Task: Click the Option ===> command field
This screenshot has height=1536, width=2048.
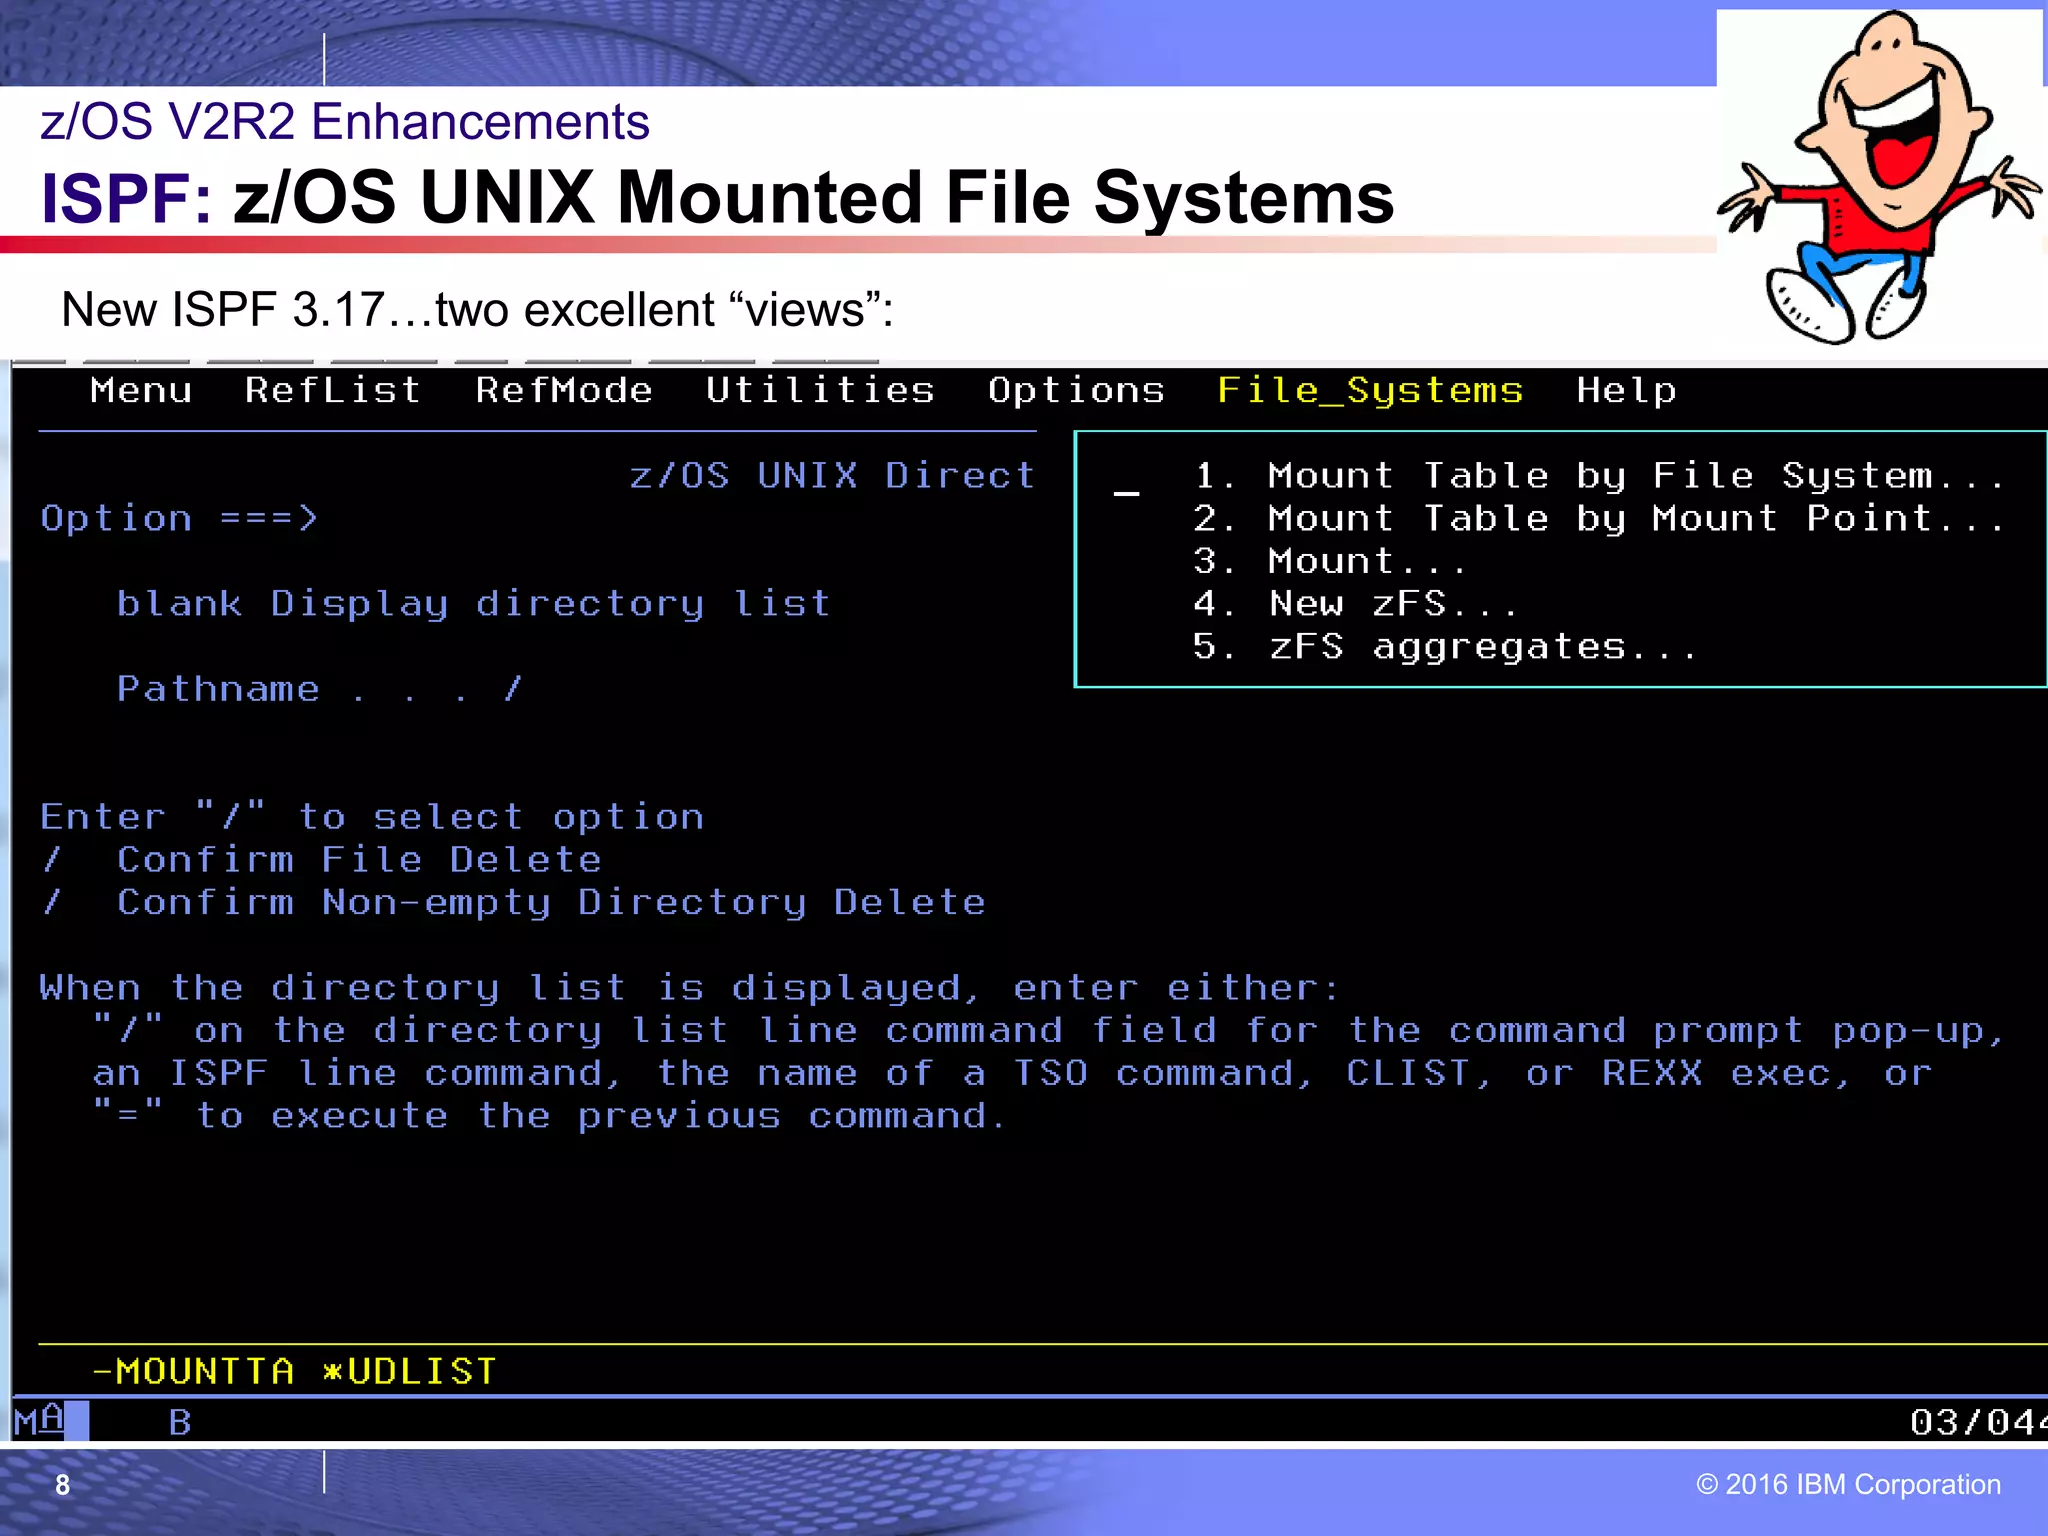Action: 680,519
